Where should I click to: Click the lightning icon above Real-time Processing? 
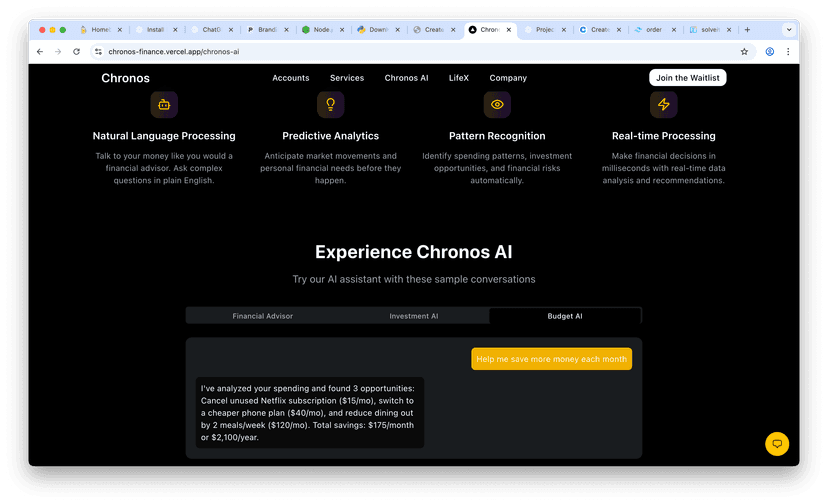coord(664,105)
